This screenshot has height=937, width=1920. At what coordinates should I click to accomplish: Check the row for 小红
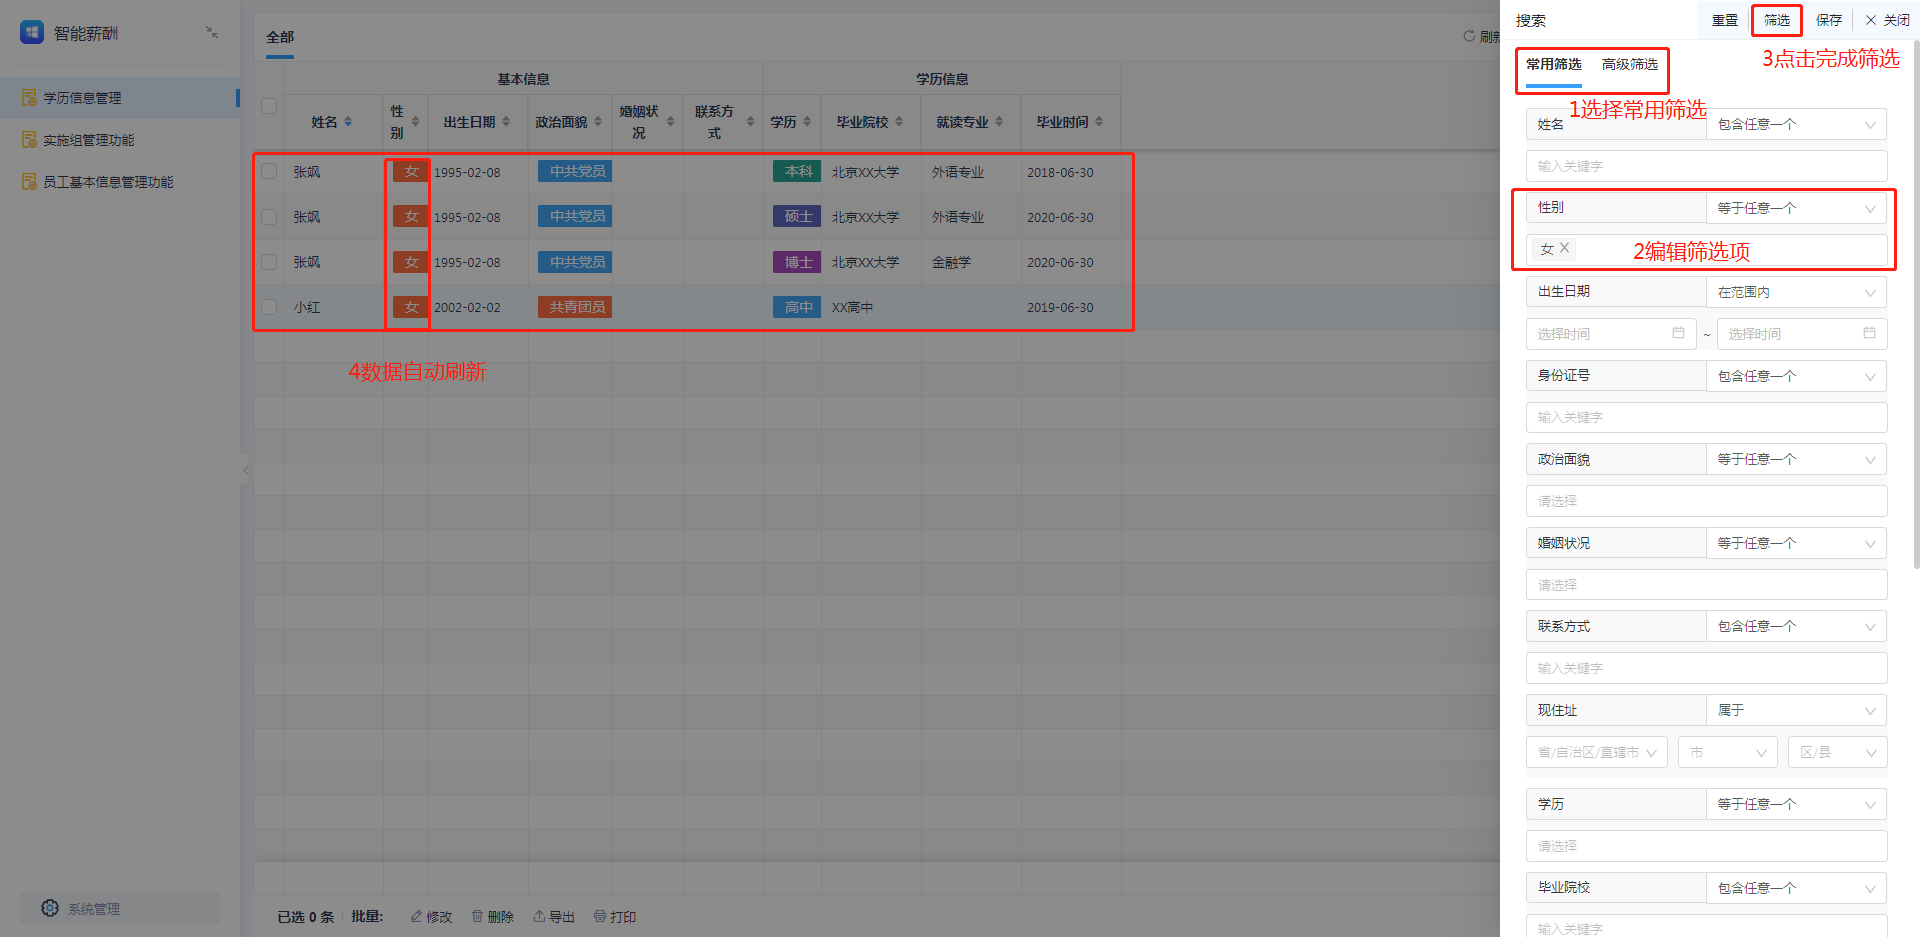(x=269, y=307)
